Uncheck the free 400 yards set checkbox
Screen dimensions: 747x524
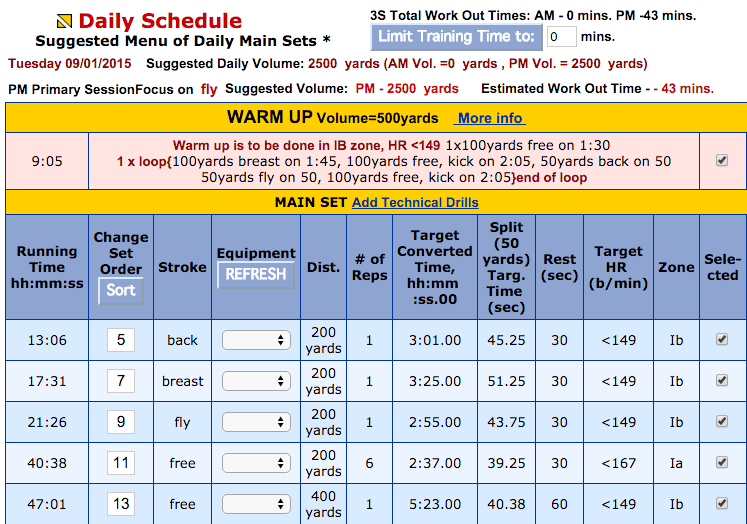tap(721, 504)
